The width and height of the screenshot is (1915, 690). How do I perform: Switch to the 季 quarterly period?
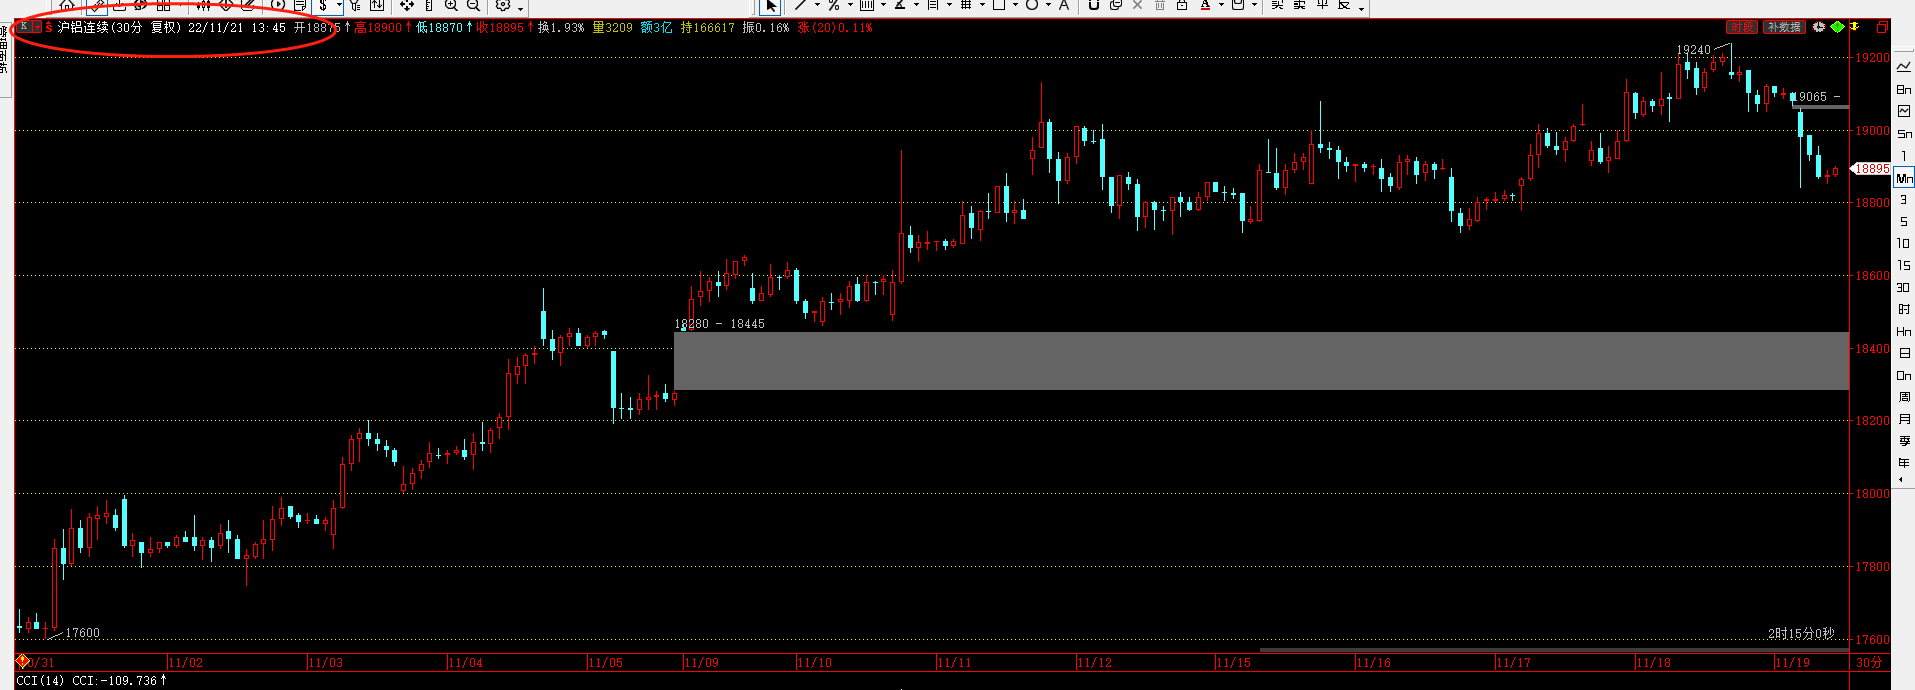click(x=1903, y=441)
